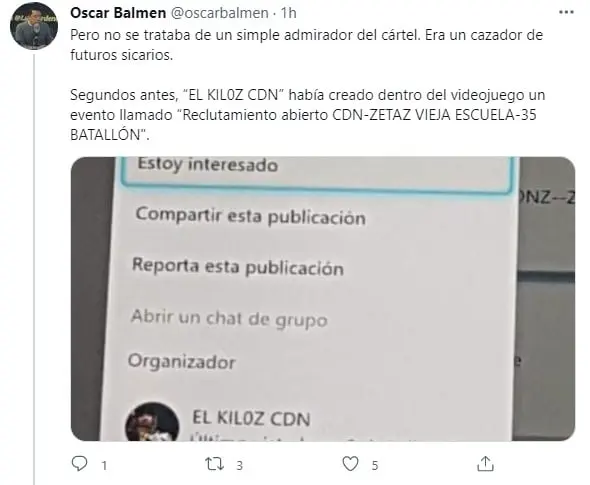
Task: Click the Oscar Balmen display name
Action: click(x=118, y=13)
